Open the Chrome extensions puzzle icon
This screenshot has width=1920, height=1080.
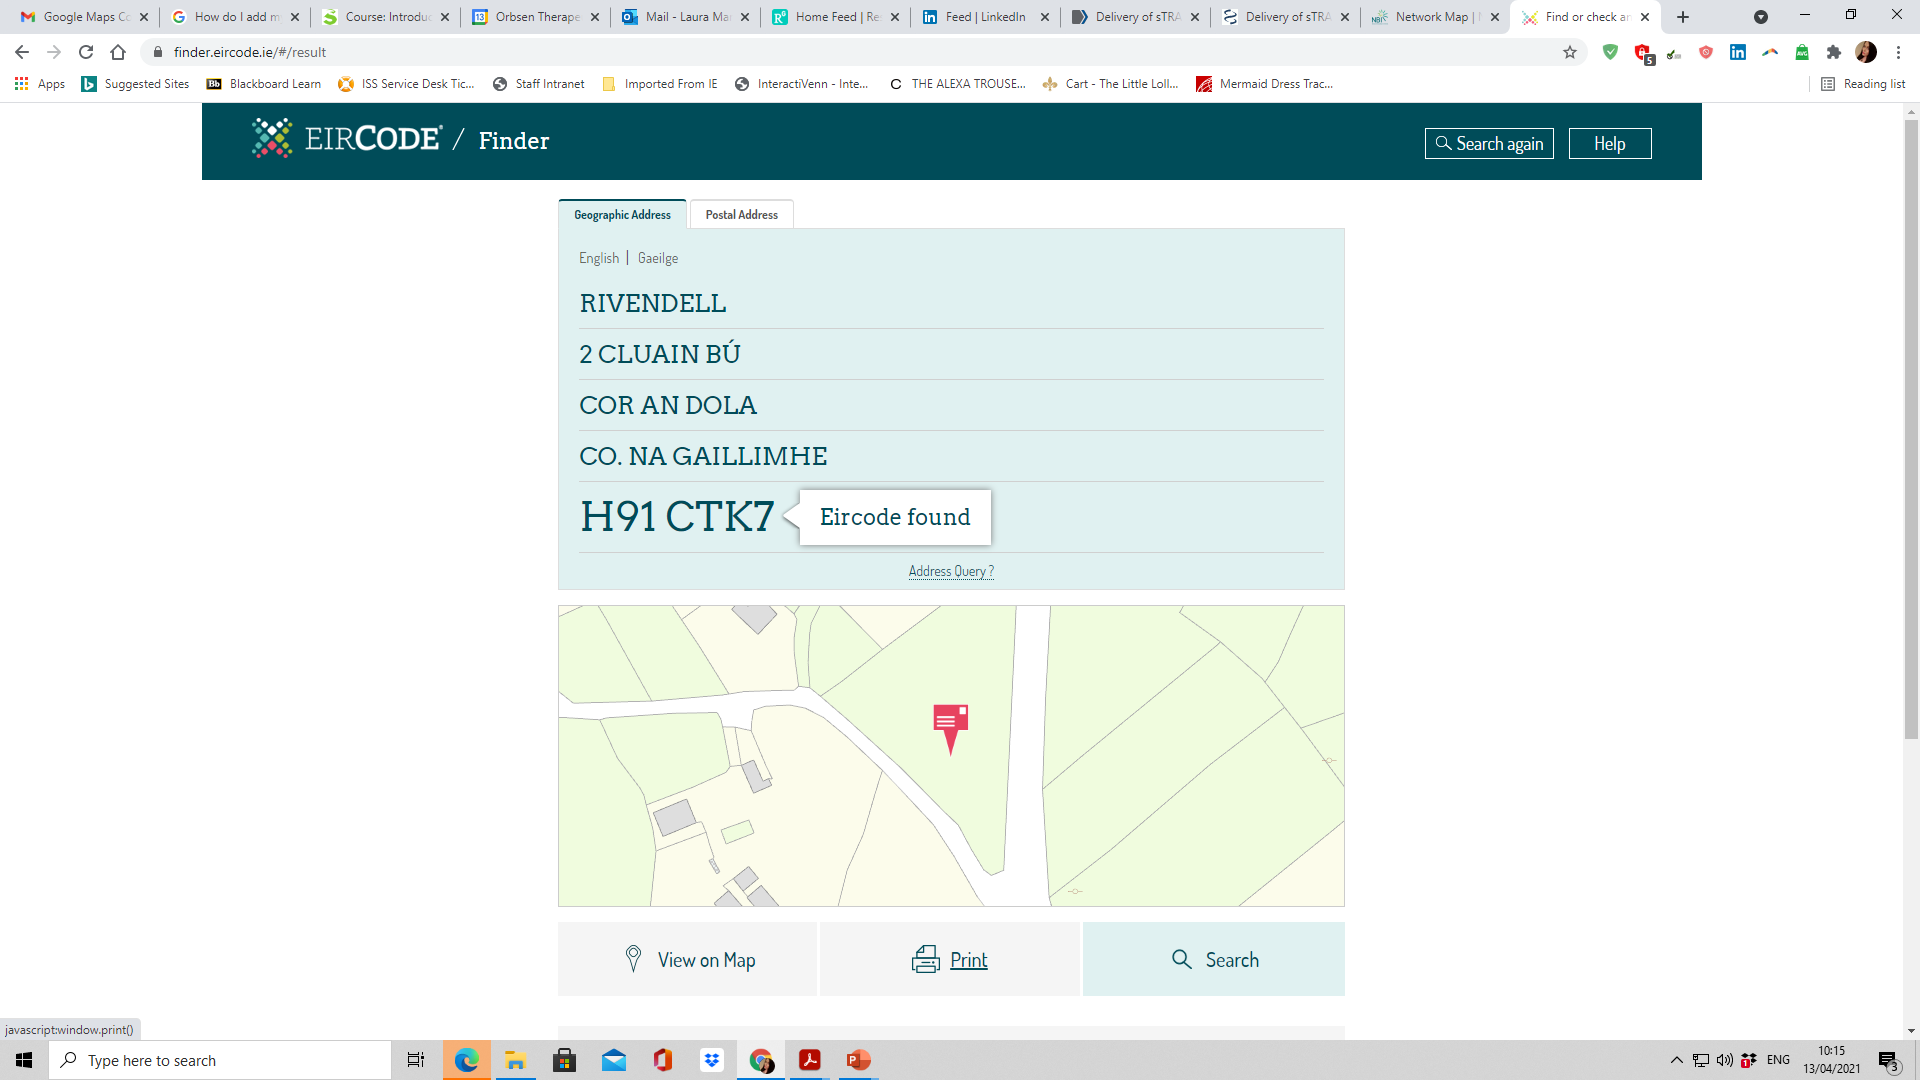tap(1834, 52)
